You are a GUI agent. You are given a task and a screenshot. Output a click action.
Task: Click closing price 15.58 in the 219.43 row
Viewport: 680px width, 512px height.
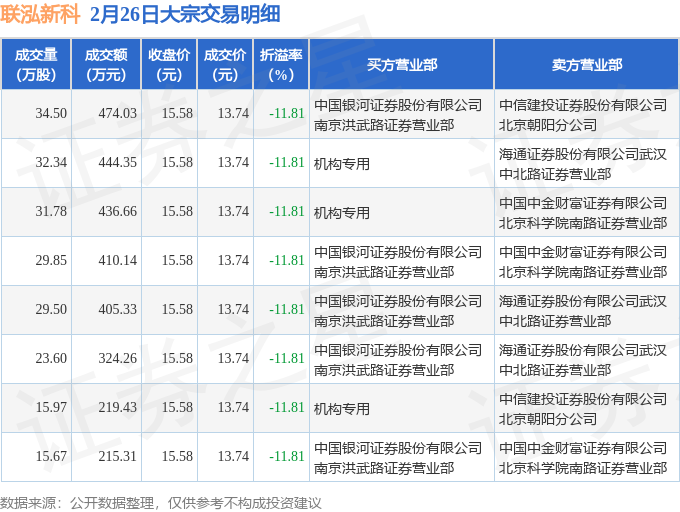point(177,408)
